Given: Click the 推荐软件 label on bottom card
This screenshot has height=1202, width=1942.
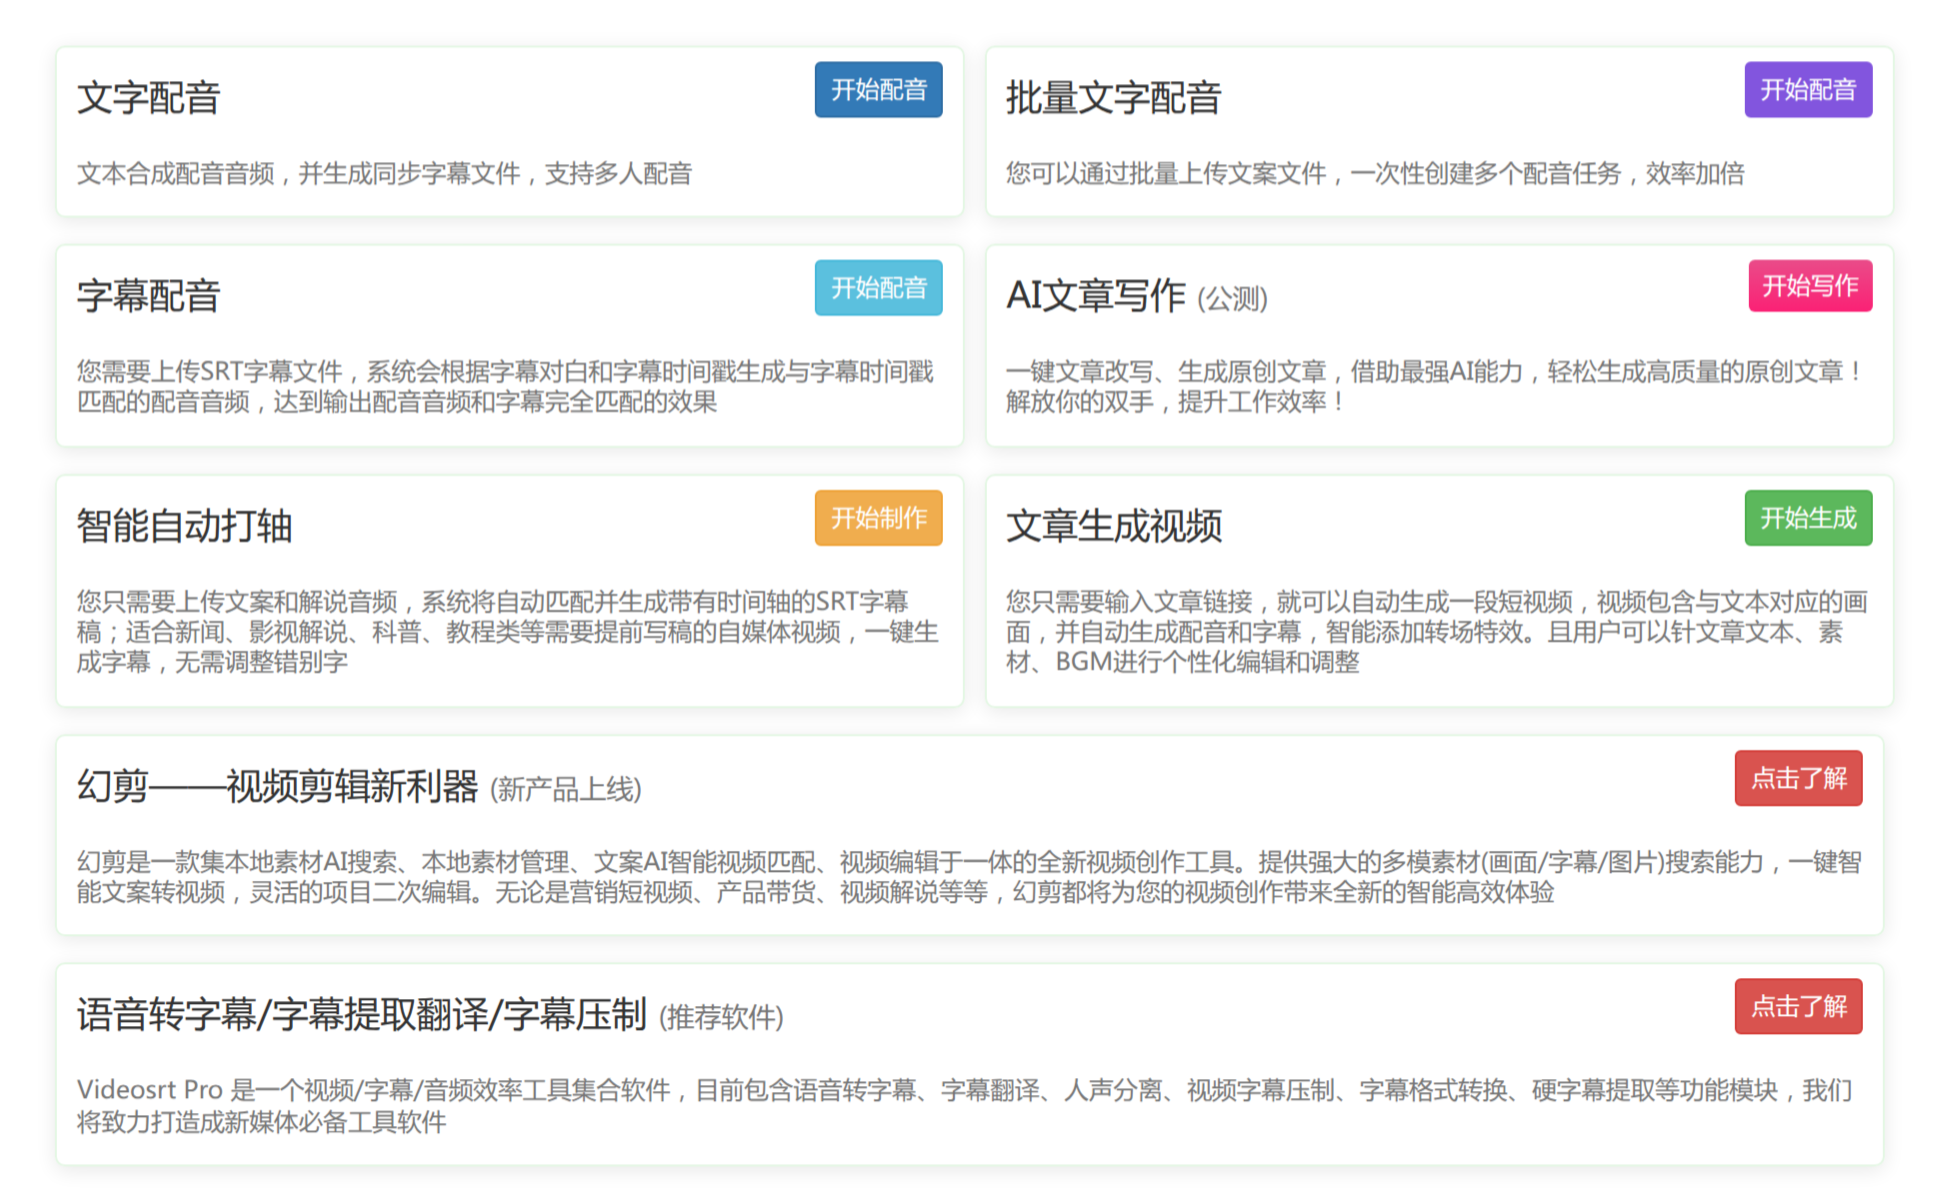Looking at the screenshot, I should pos(722,1015).
